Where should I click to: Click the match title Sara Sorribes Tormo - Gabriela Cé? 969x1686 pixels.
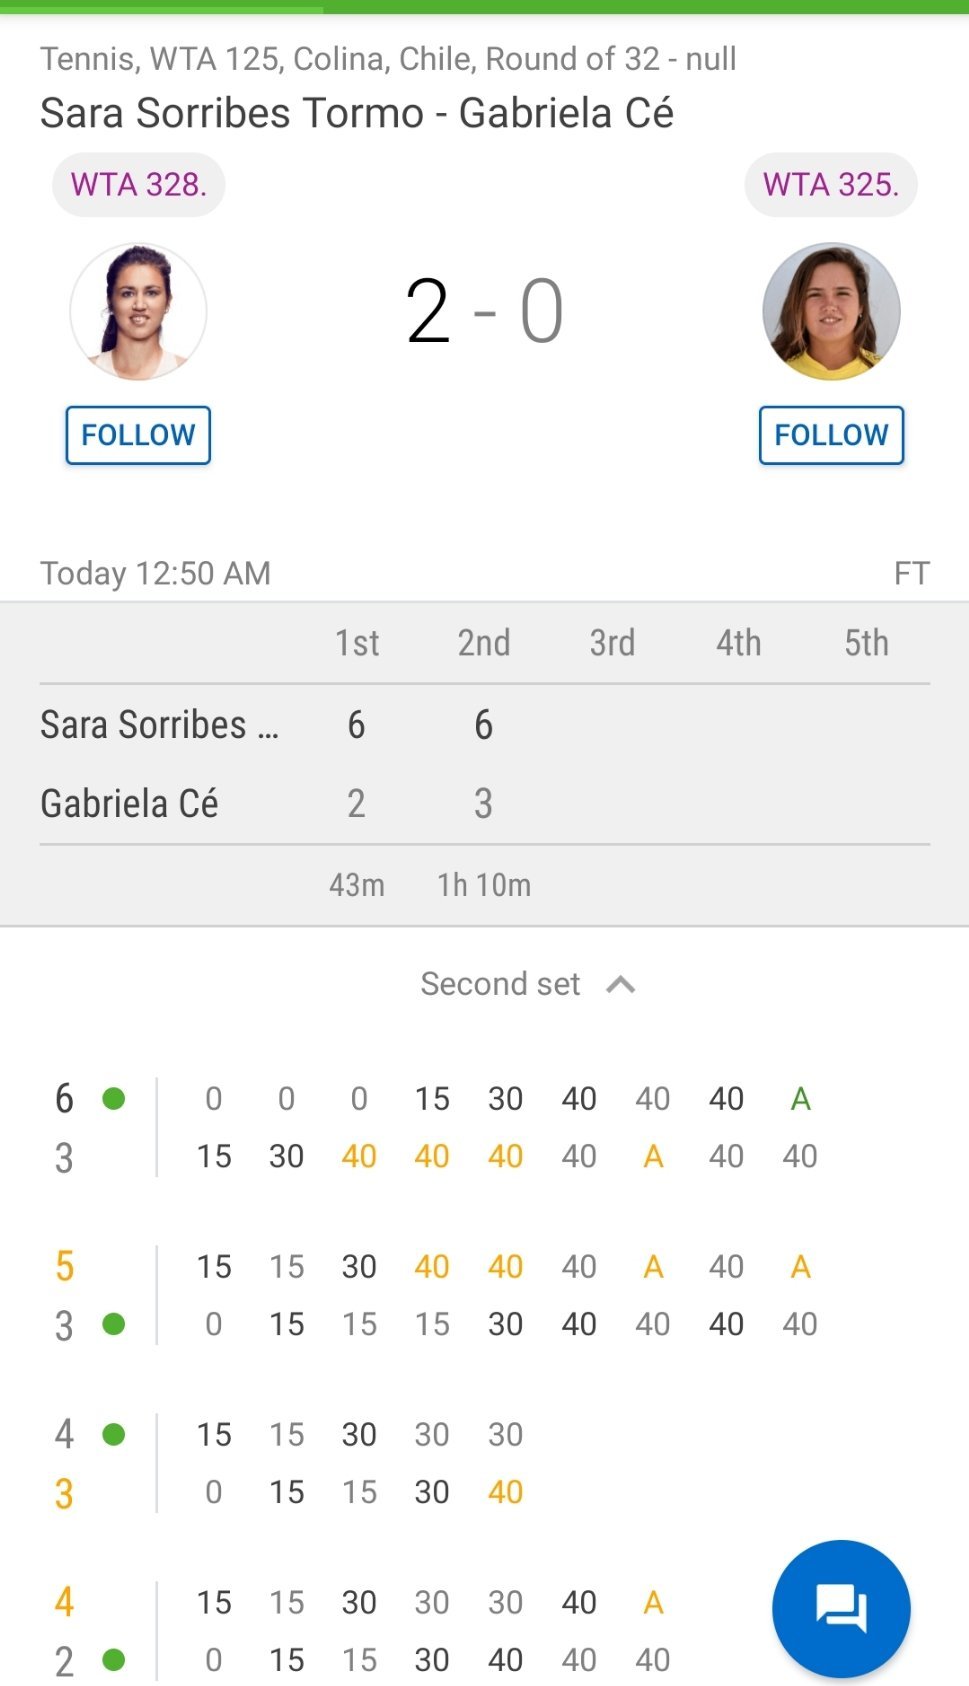357,113
